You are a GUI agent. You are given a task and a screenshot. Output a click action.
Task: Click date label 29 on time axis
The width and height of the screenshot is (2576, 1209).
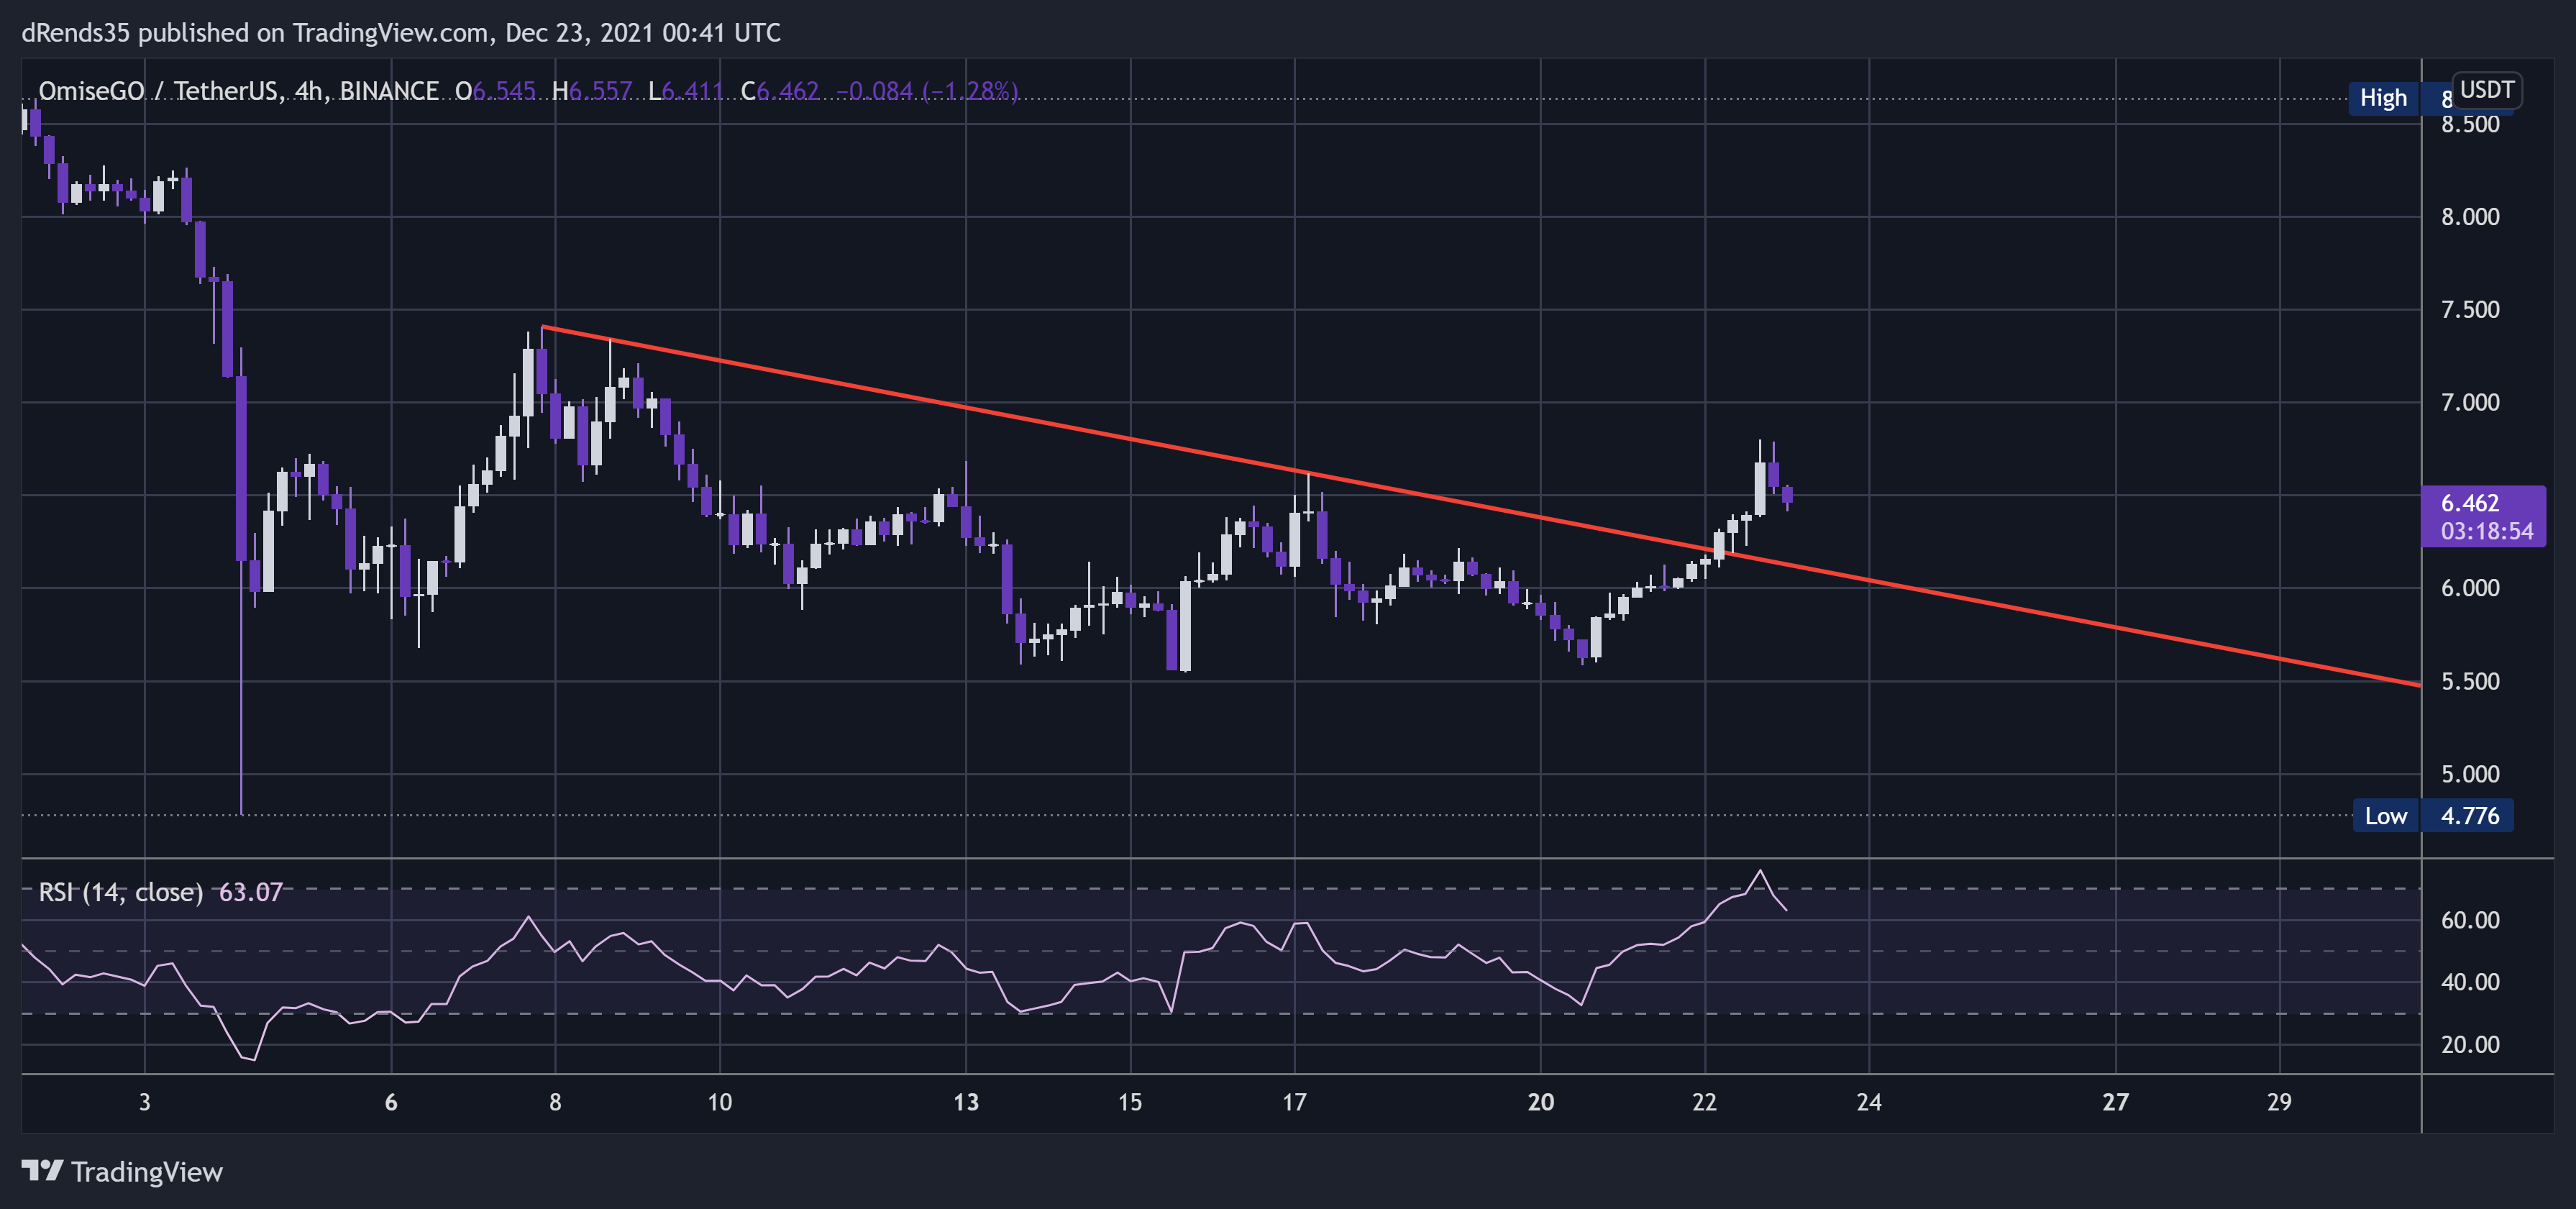pyautogui.click(x=2279, y=1102)
